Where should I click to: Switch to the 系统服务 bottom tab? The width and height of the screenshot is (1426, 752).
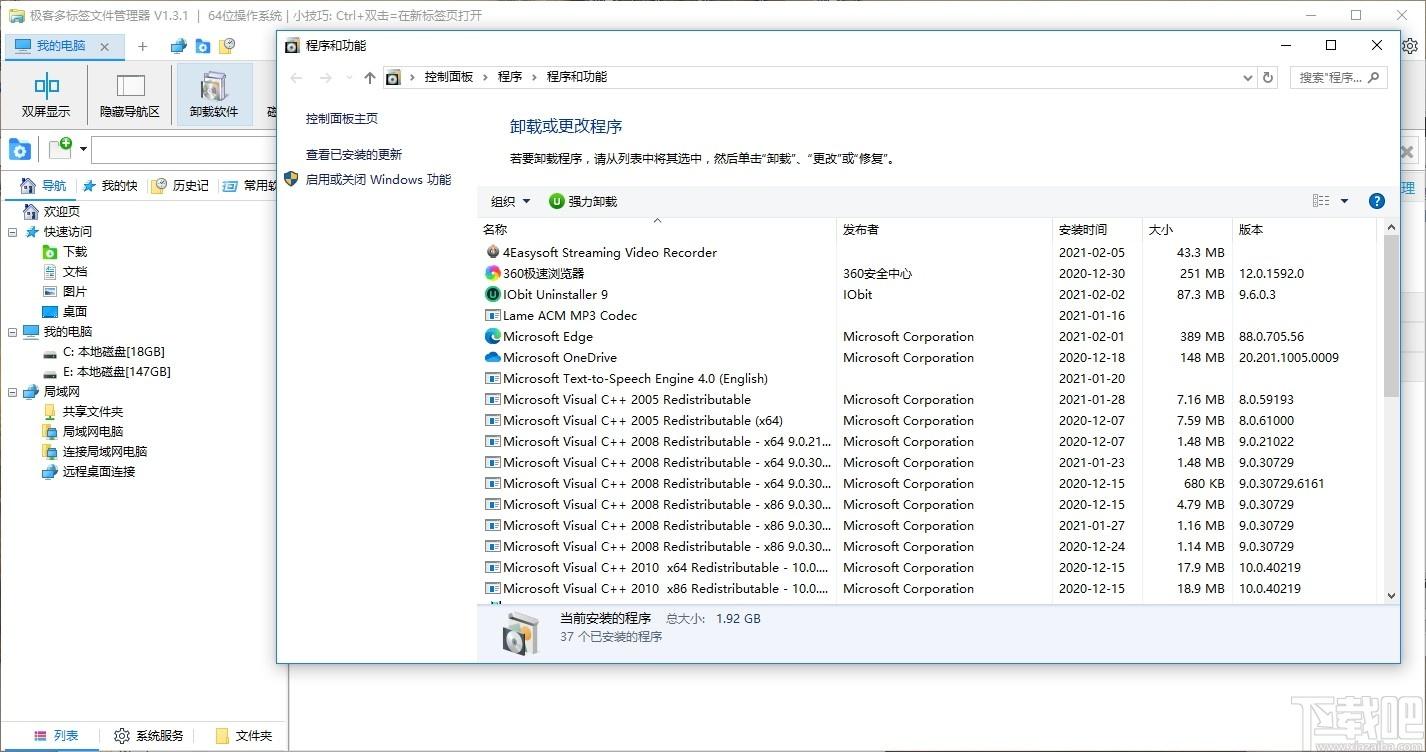(149, 736)
